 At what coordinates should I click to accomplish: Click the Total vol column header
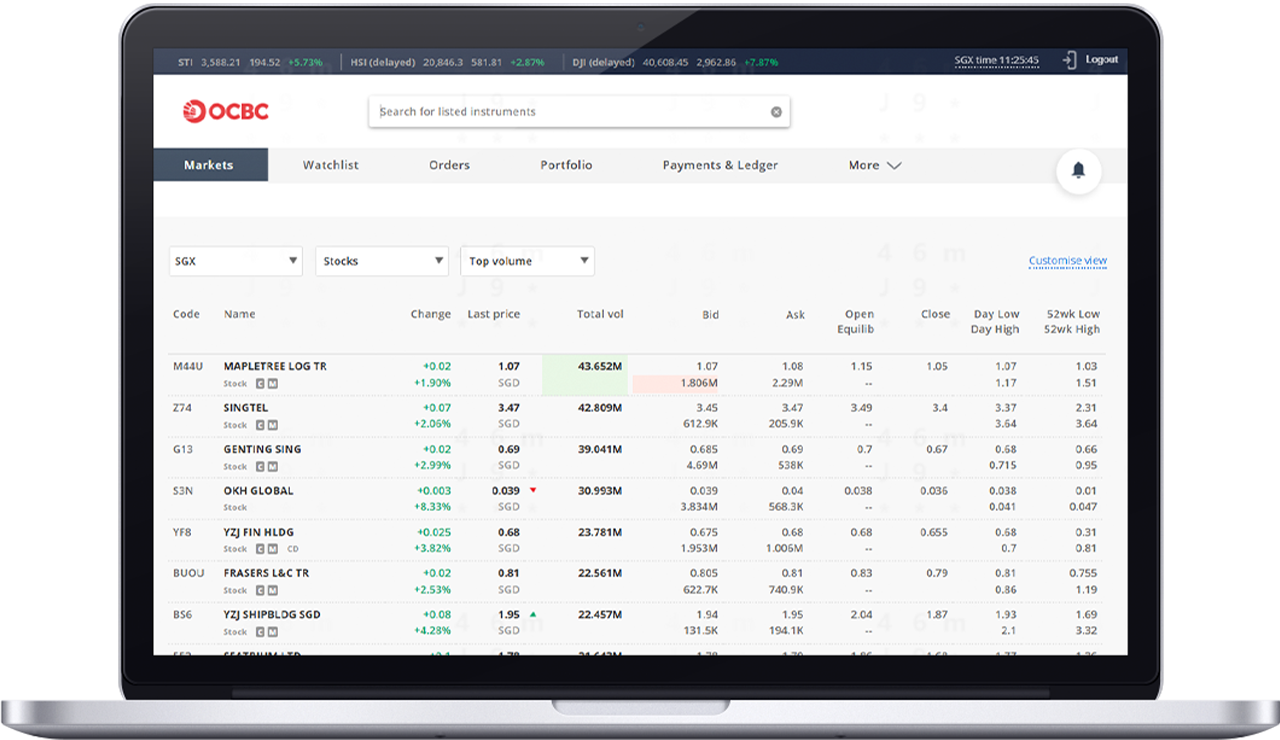pyautogui.click(x=600, y=314)
